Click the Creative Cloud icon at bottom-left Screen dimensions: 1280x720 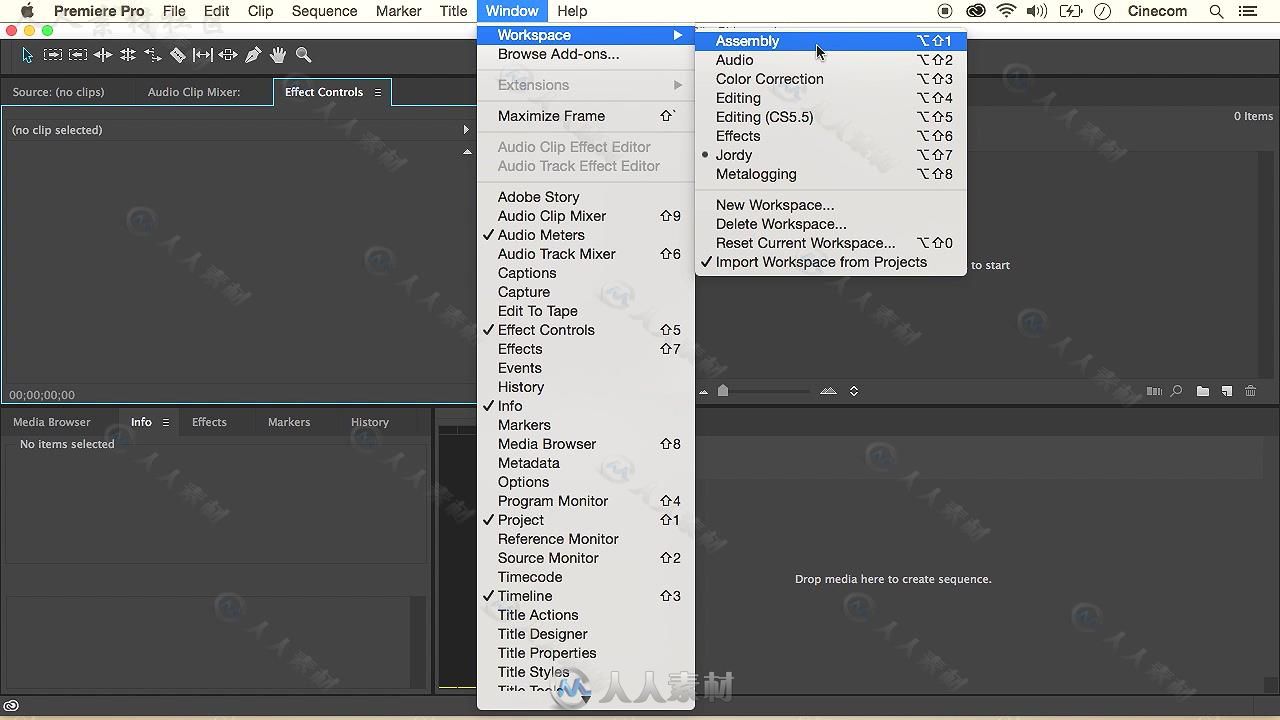pos(12,706)
